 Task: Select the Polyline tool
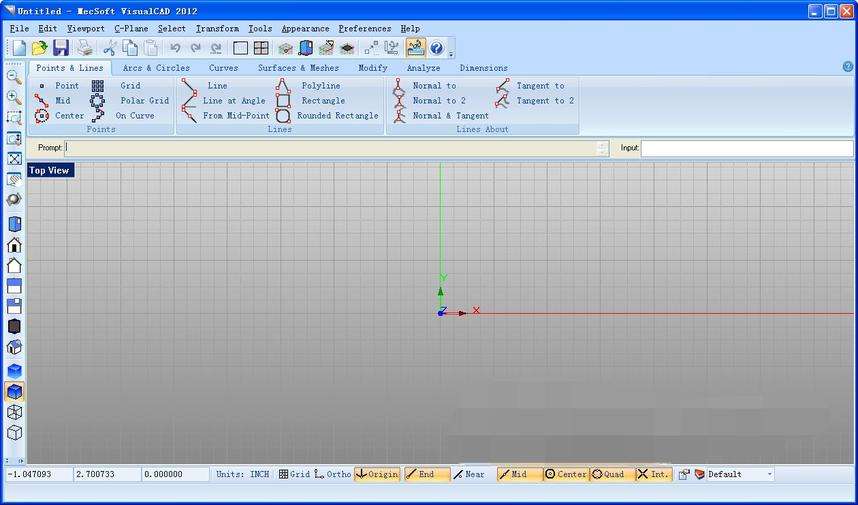pyautogui.click(x=308, y=85)
